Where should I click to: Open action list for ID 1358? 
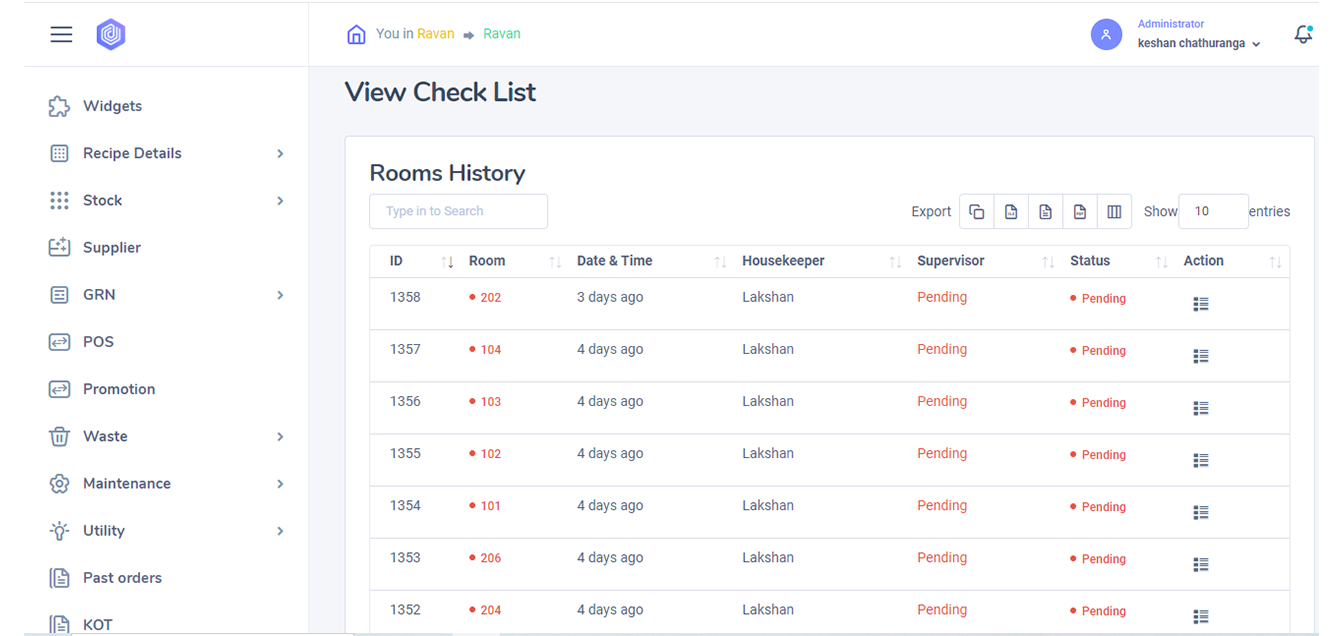click(x=1201, y=304)
